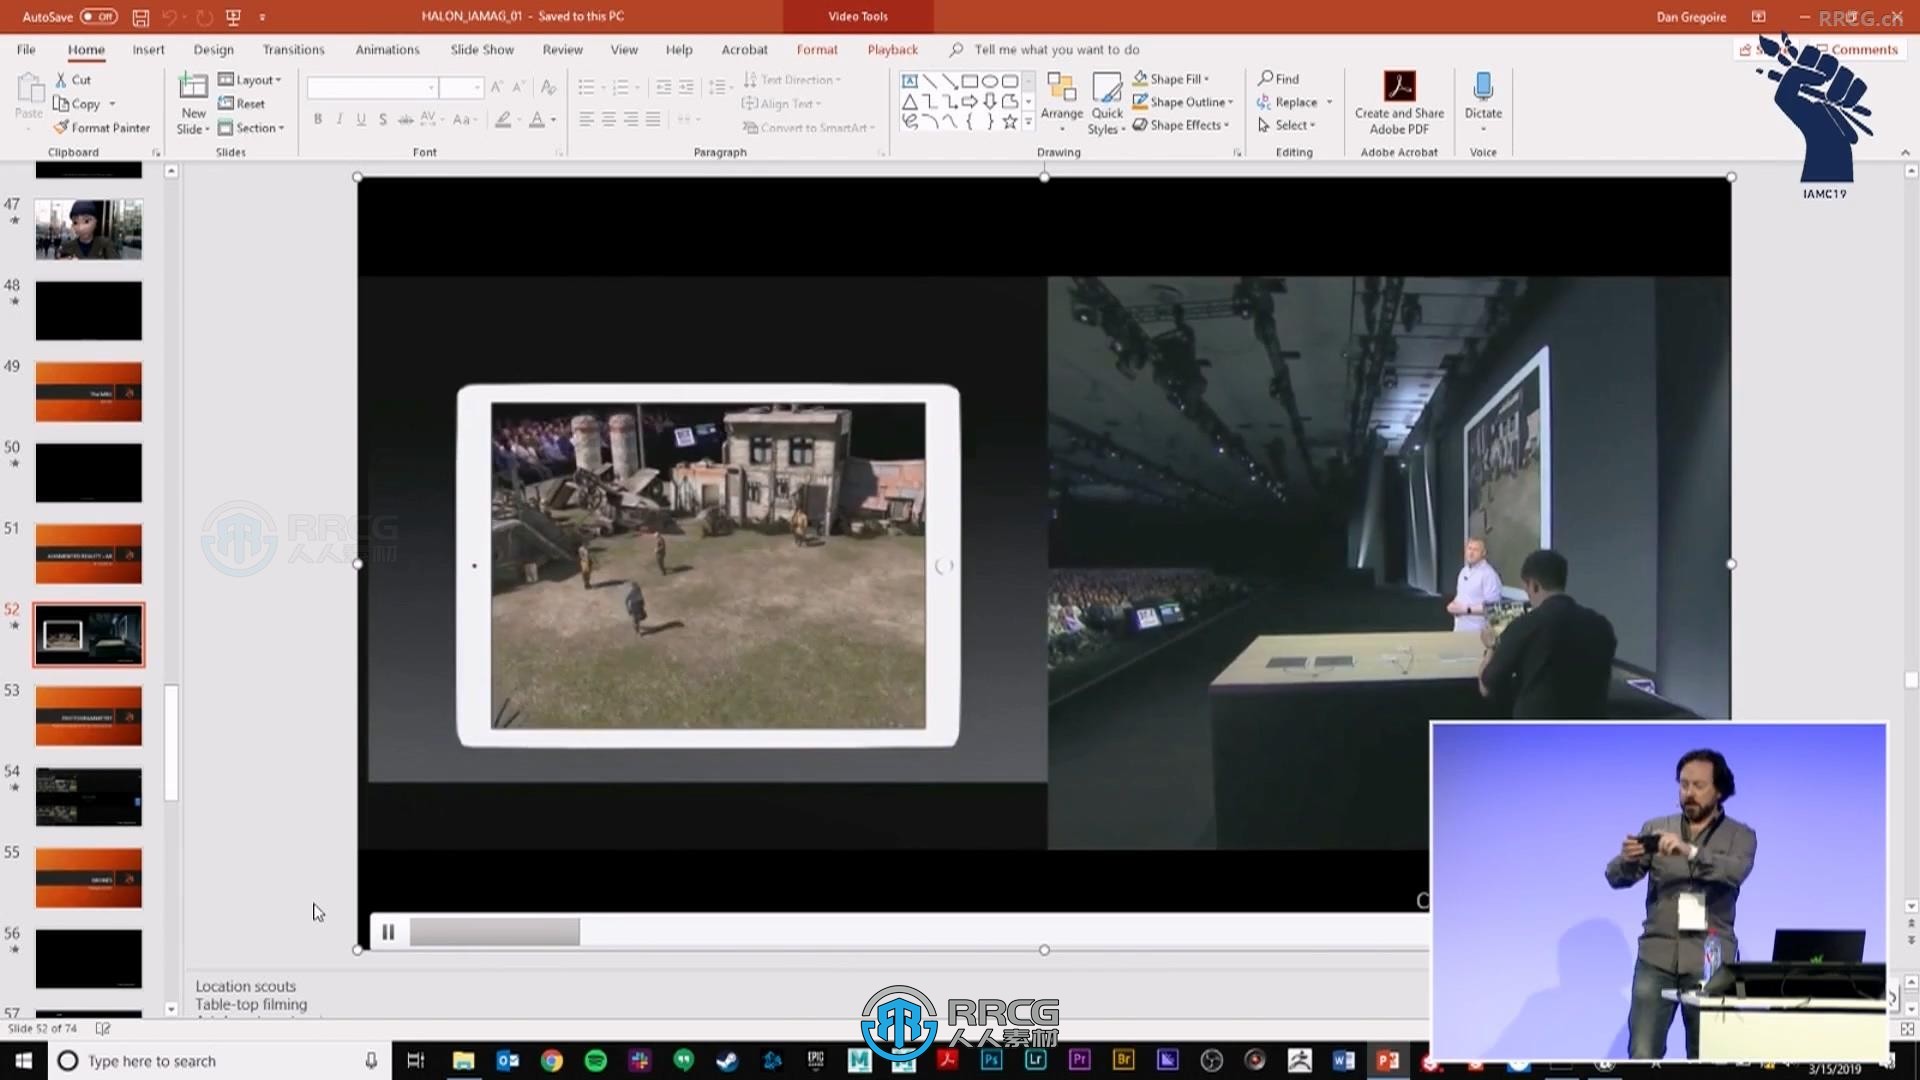
Task: Open Google Chrome from the taskbar
Action: point(552,1061)
